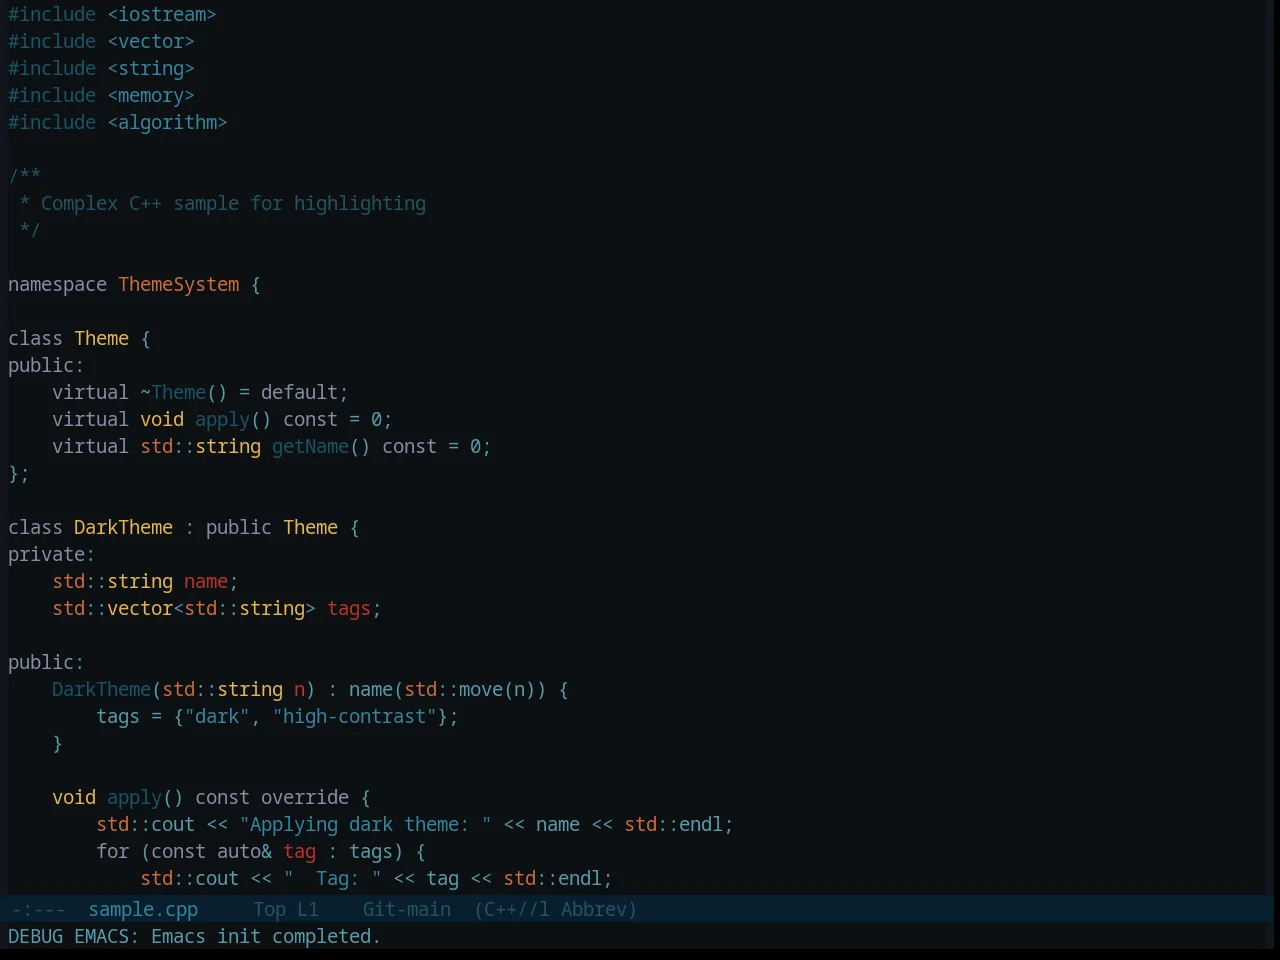The image size is (1280, 960).
Task: Click the 'ThemeSystem' namespace name
Action: click(179, 284)
